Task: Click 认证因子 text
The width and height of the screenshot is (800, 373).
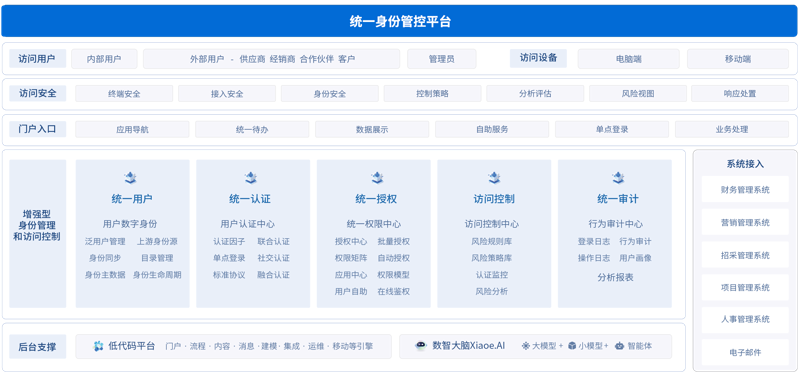Action: tap(229, 241)
